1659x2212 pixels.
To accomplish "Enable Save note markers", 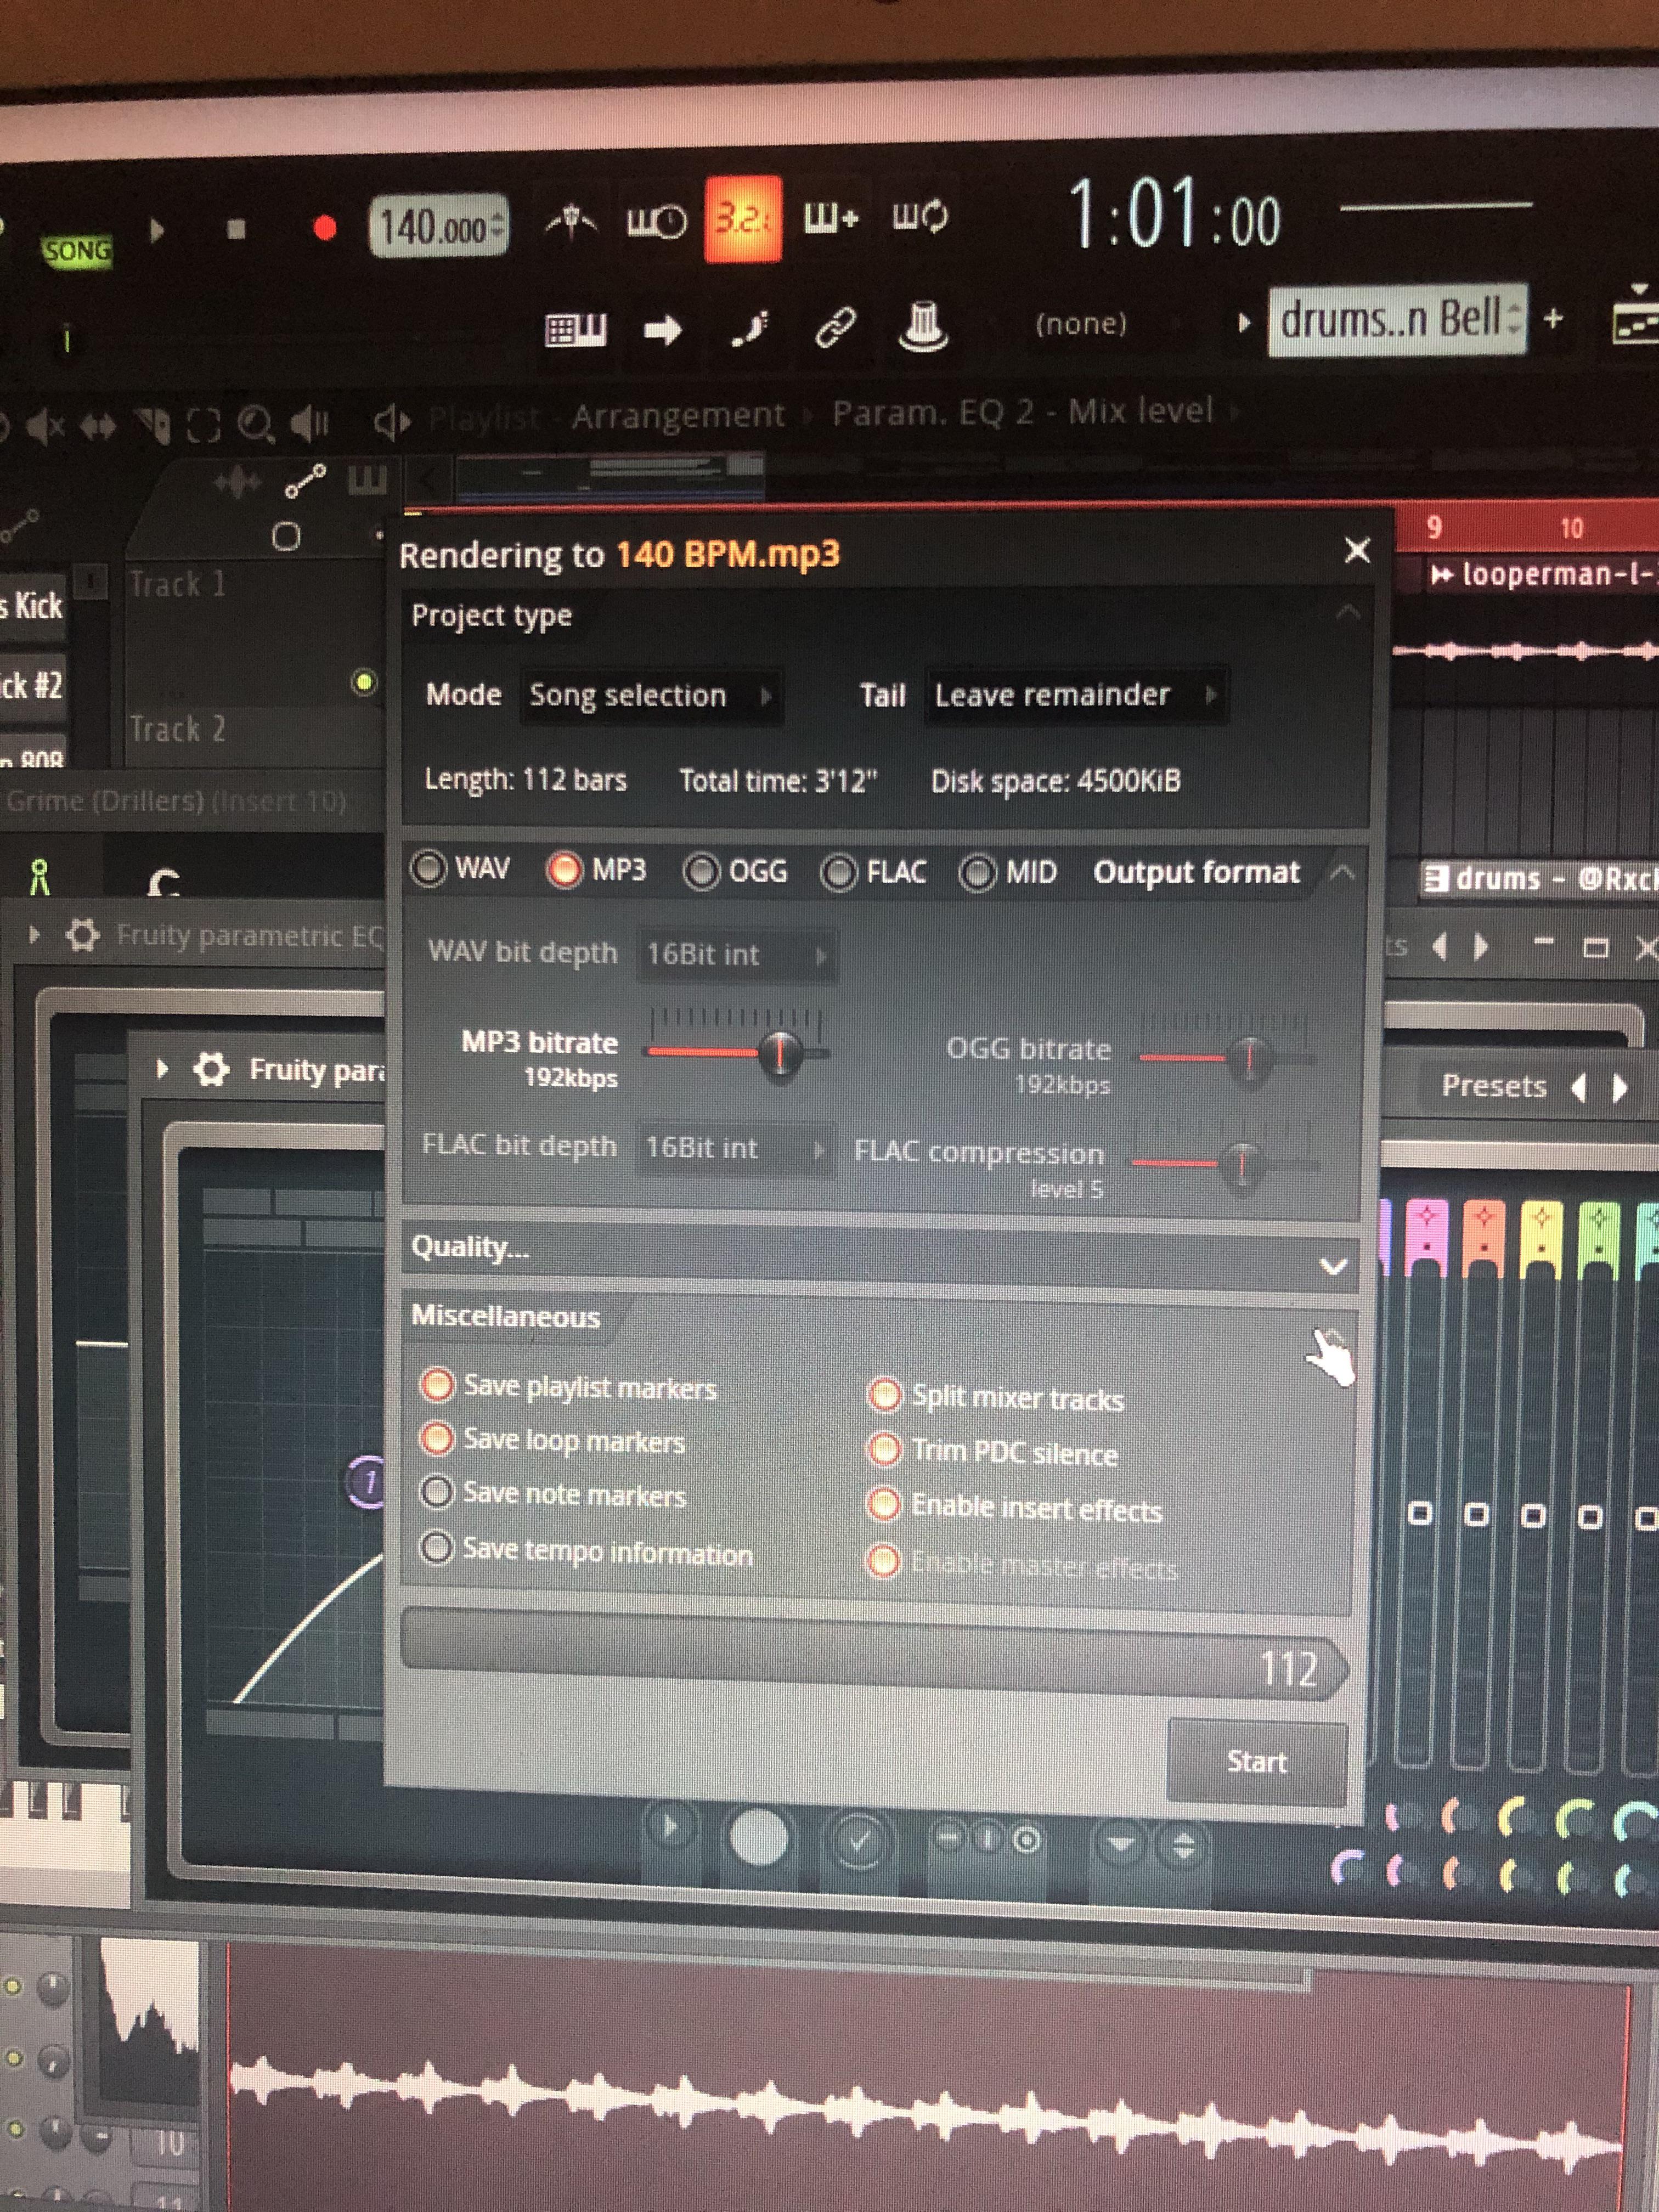I will [x=437, y=1493].
